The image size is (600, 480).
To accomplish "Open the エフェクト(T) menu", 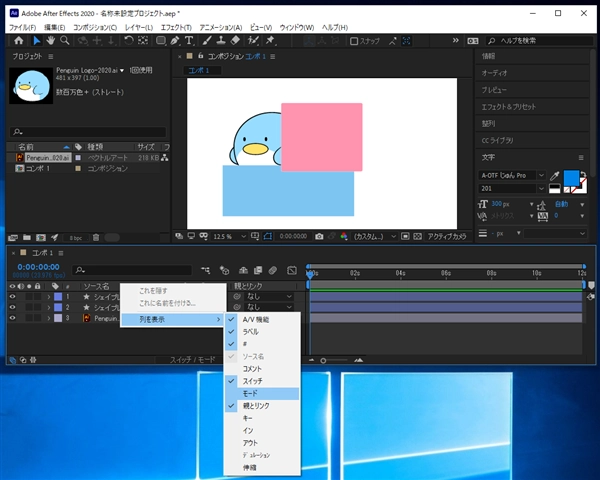I will 176,28.
